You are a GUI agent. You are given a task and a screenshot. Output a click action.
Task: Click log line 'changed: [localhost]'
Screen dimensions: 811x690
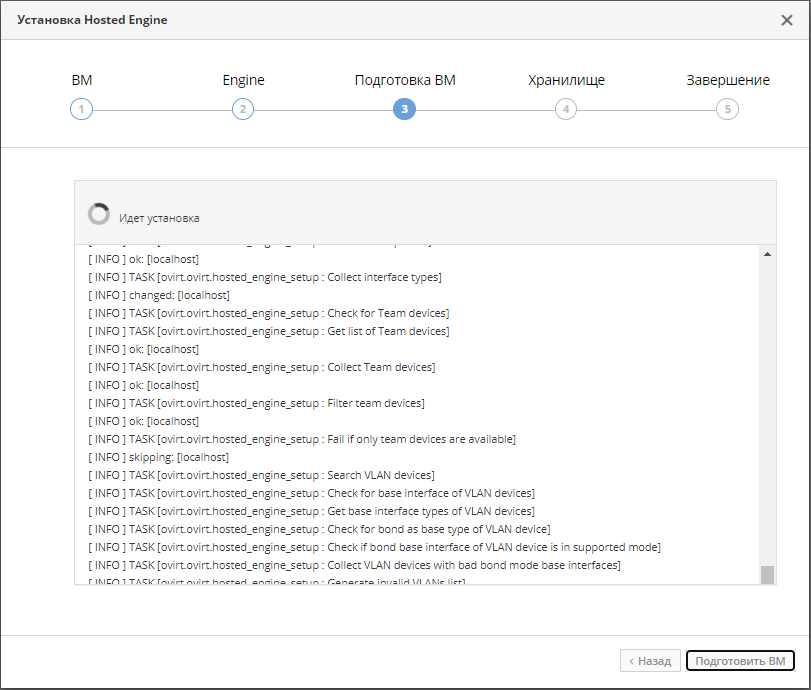coord(159,295)
